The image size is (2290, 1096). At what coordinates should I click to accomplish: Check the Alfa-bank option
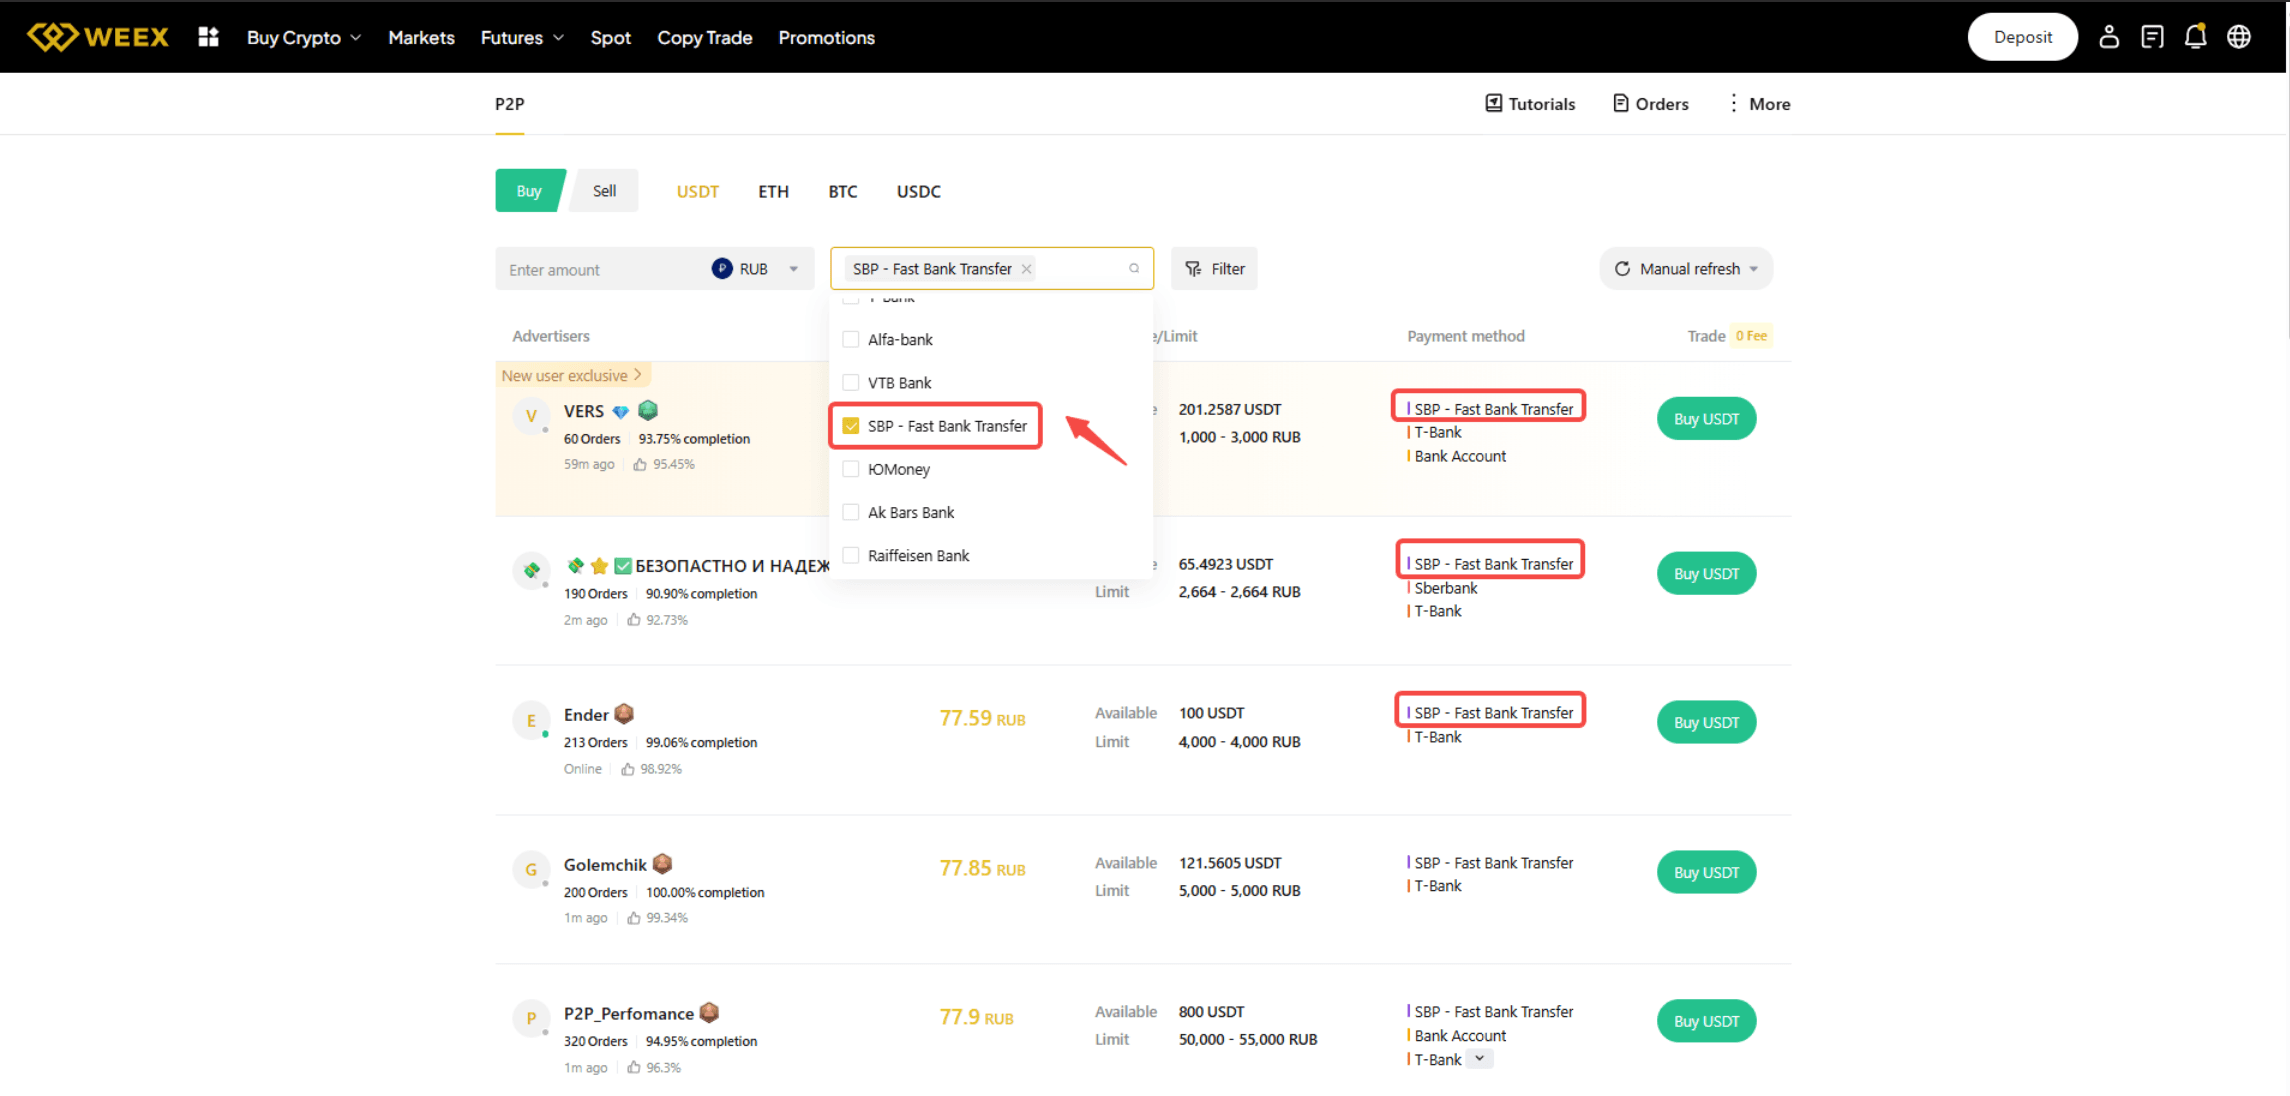(x=851, y=340)
